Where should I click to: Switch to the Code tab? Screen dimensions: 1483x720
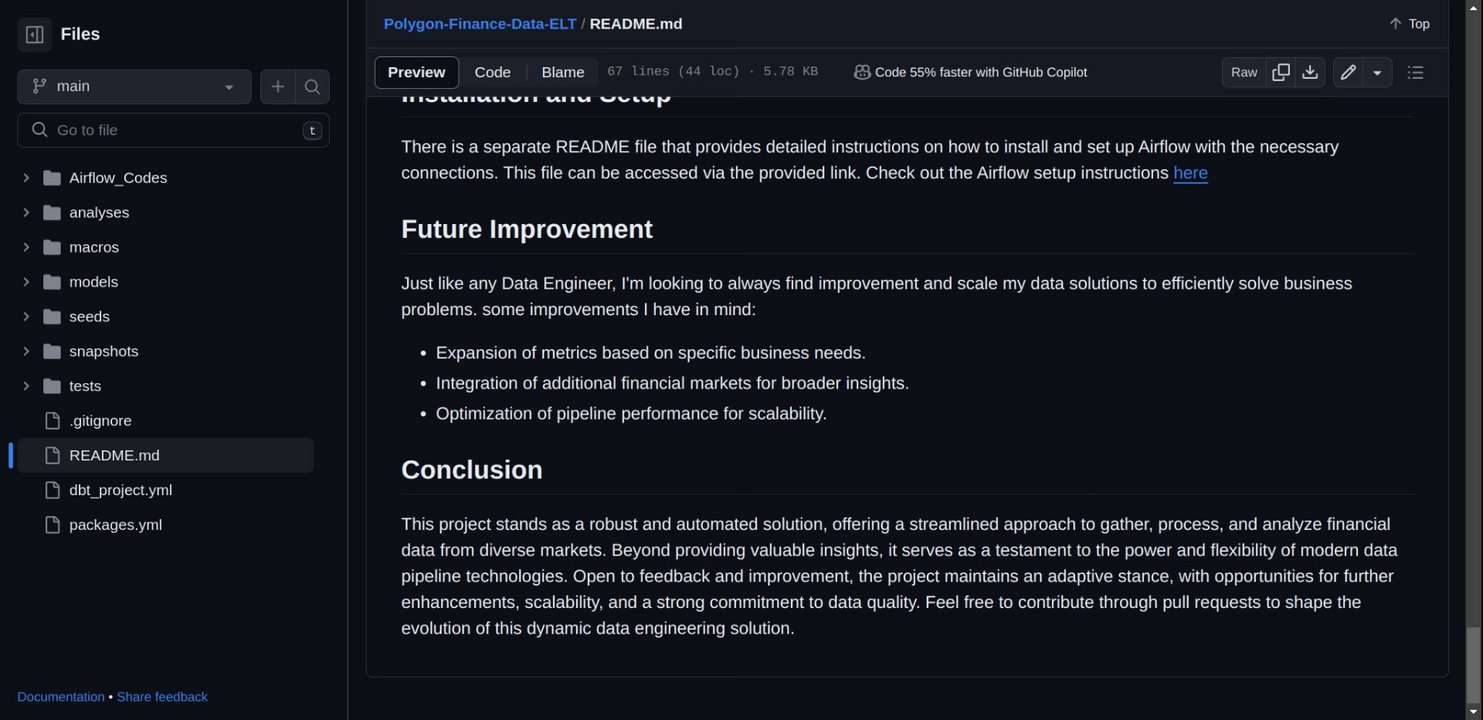[492, 72]
